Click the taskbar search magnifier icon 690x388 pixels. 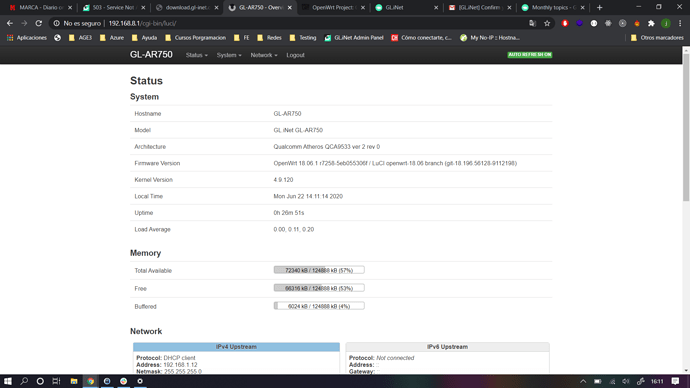(x=24, y=381)
